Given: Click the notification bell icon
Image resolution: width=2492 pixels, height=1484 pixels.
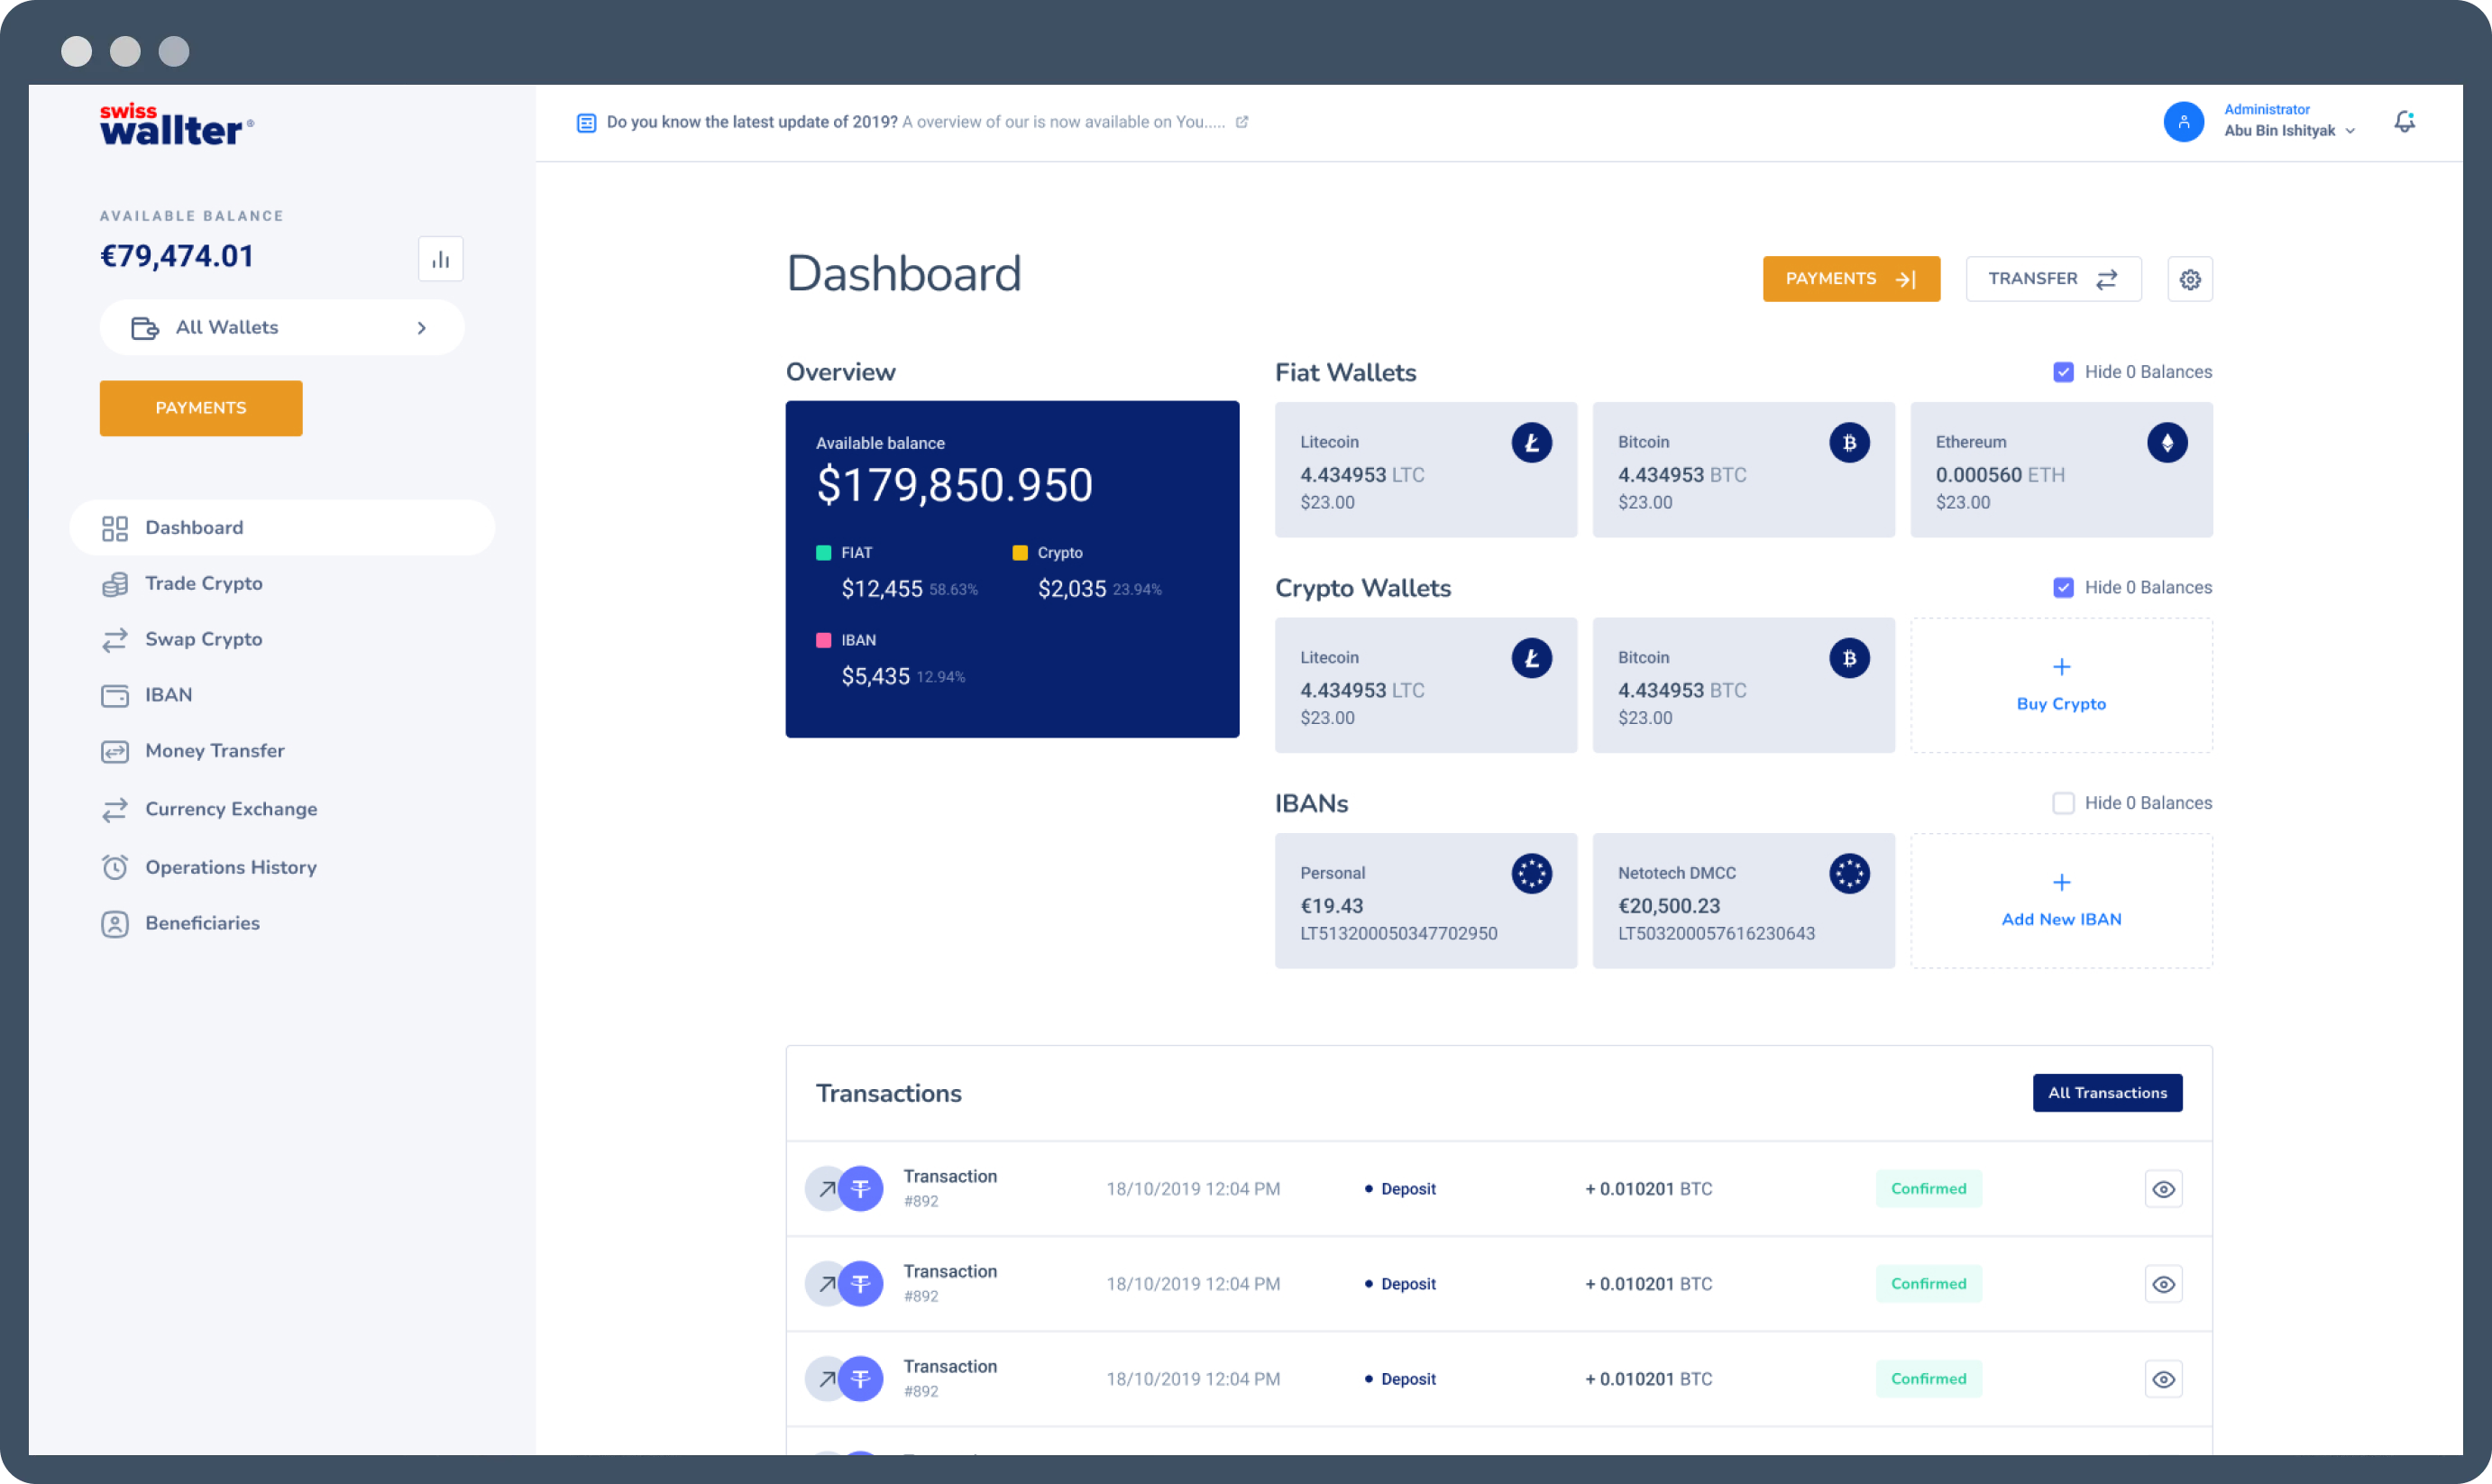Looking at the screenshot, I should (x=2404, y=122).
